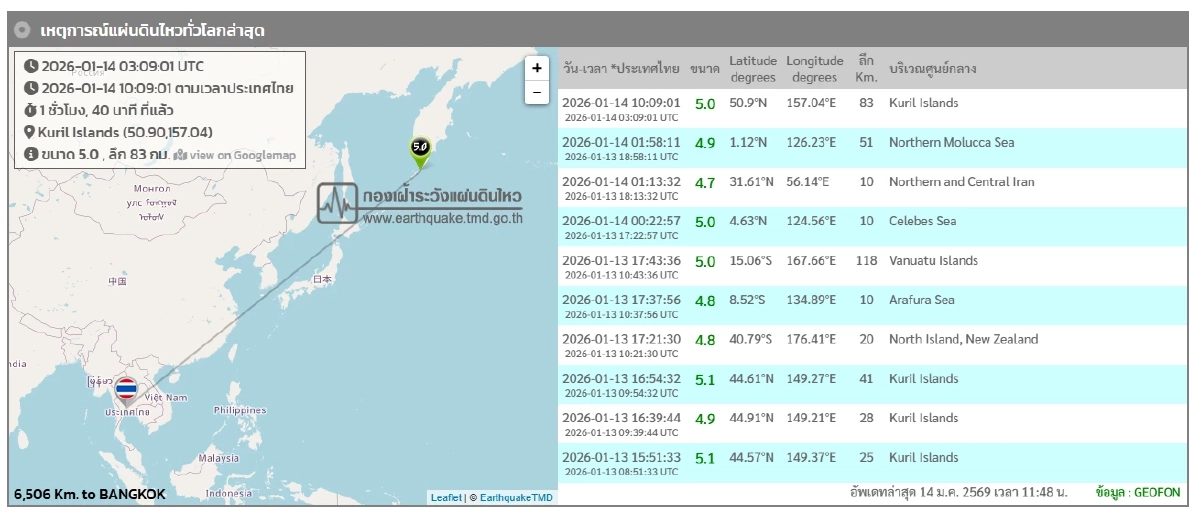Screen dimensions: 1200x513
Task: Click the magnitude 5.1 value at 16:54:32
Action: (x=705, y=380)
